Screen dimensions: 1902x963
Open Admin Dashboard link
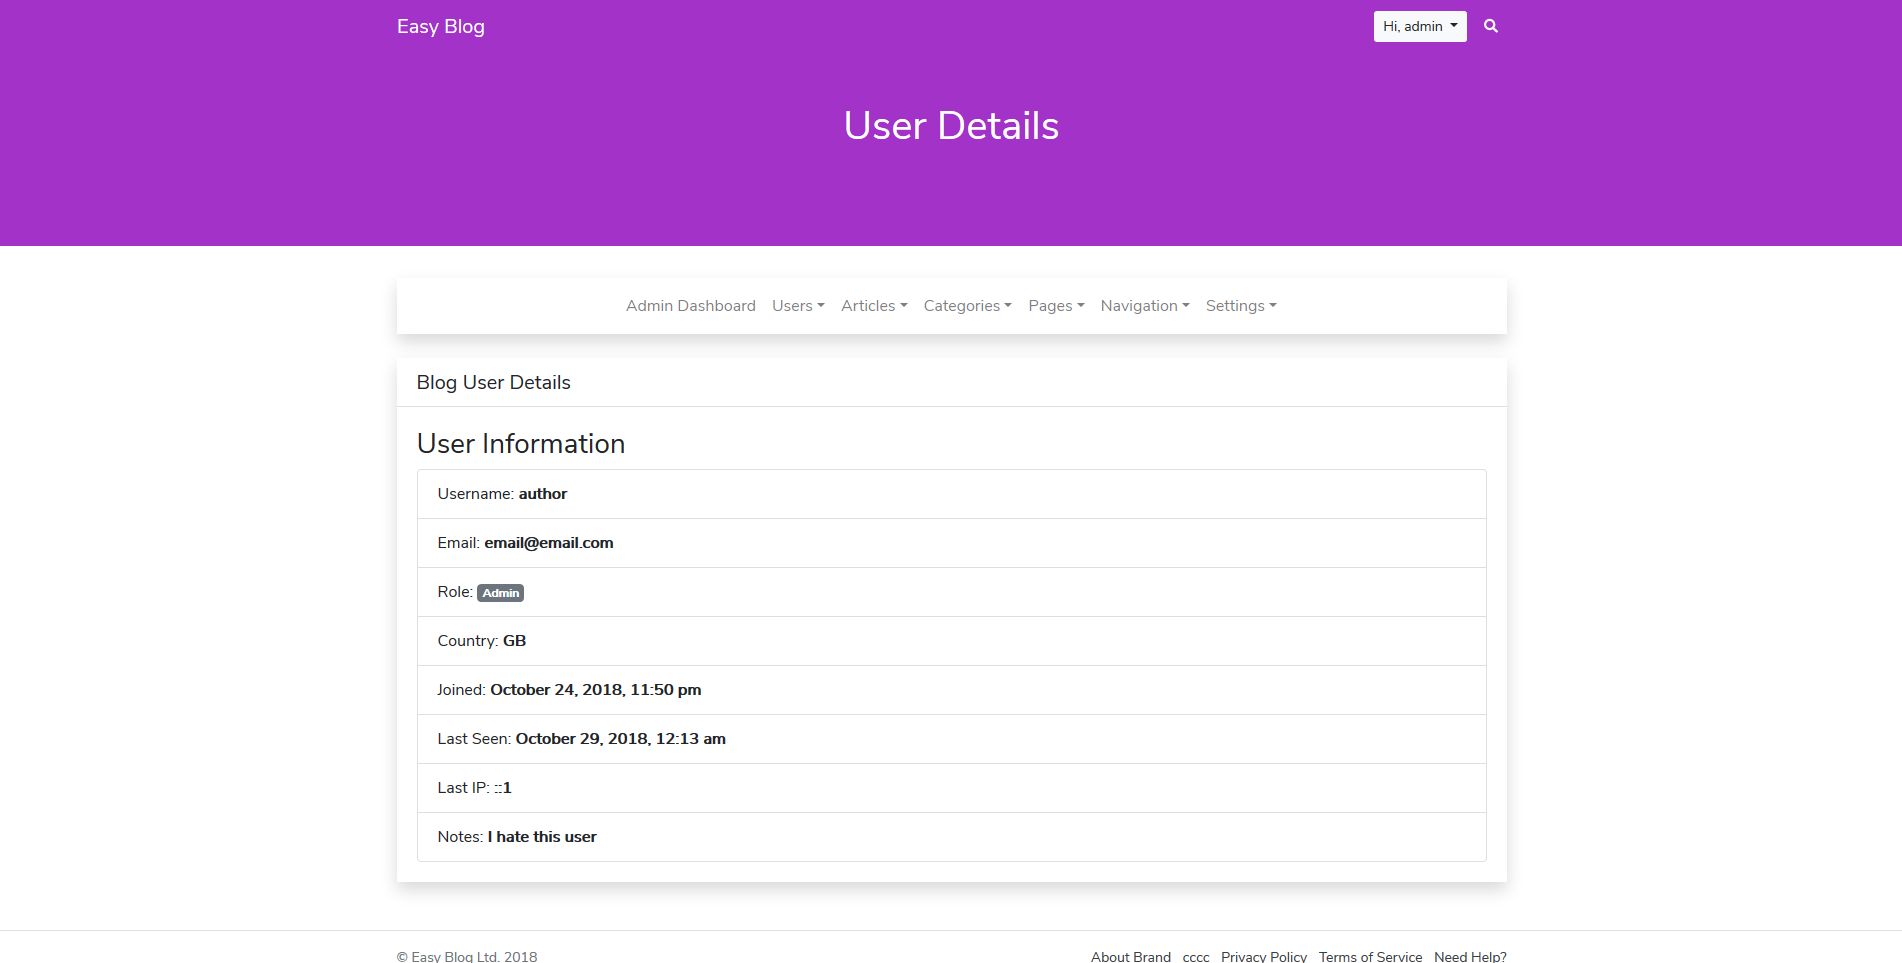pos(690,306)
